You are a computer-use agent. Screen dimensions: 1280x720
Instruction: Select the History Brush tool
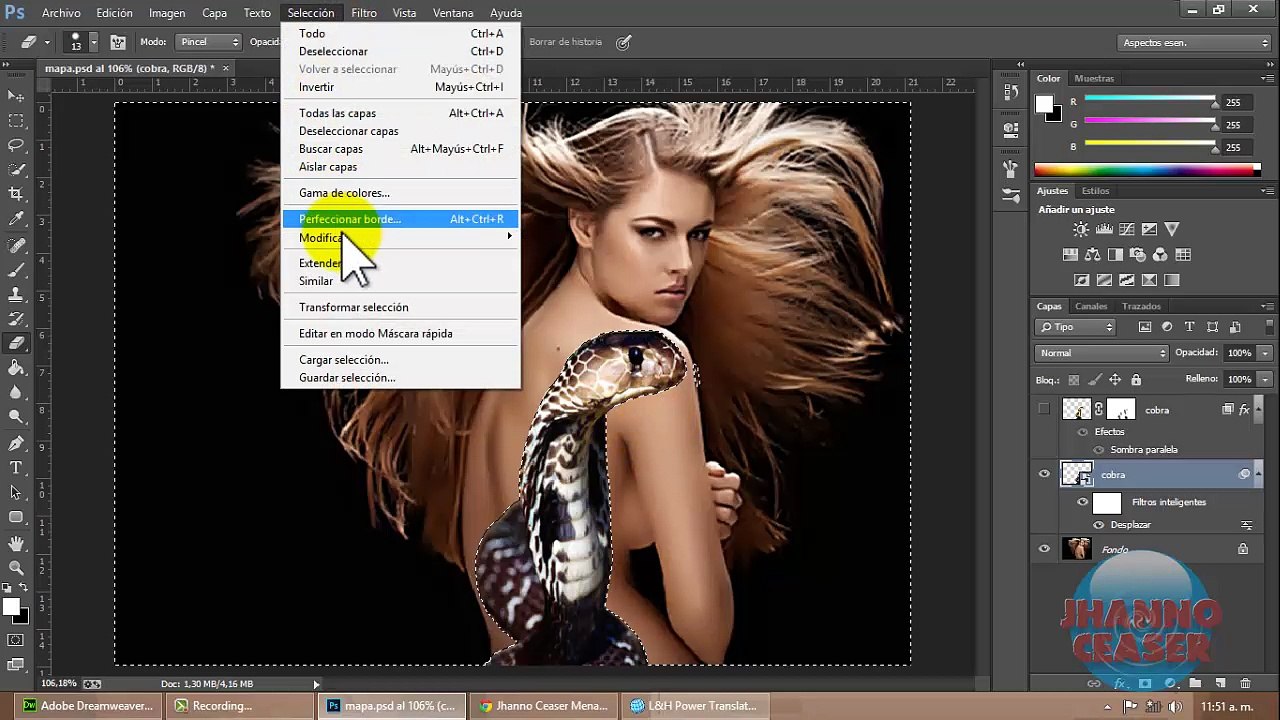[16, 320]
